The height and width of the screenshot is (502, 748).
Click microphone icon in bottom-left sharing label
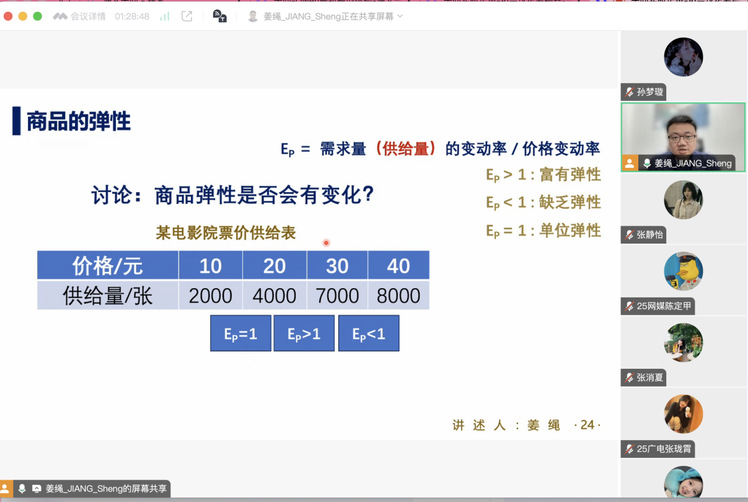click(x=22, y=488)
